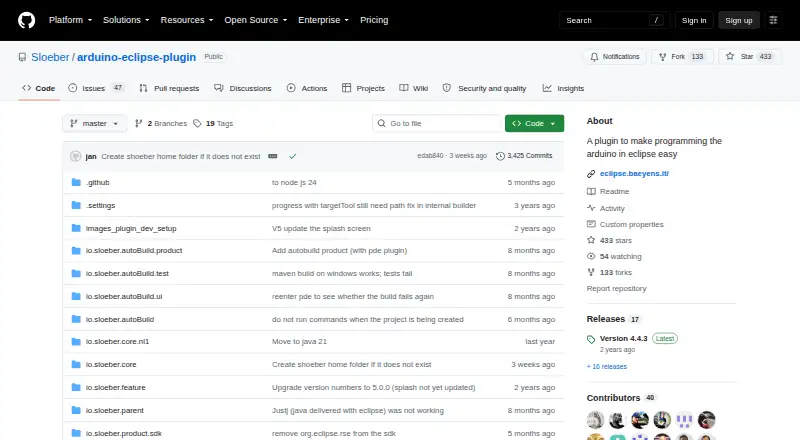Open the io.sloeber.product.sdk folder name
Image resolution: width=800 pixels, height=440 pixels.
123,433
